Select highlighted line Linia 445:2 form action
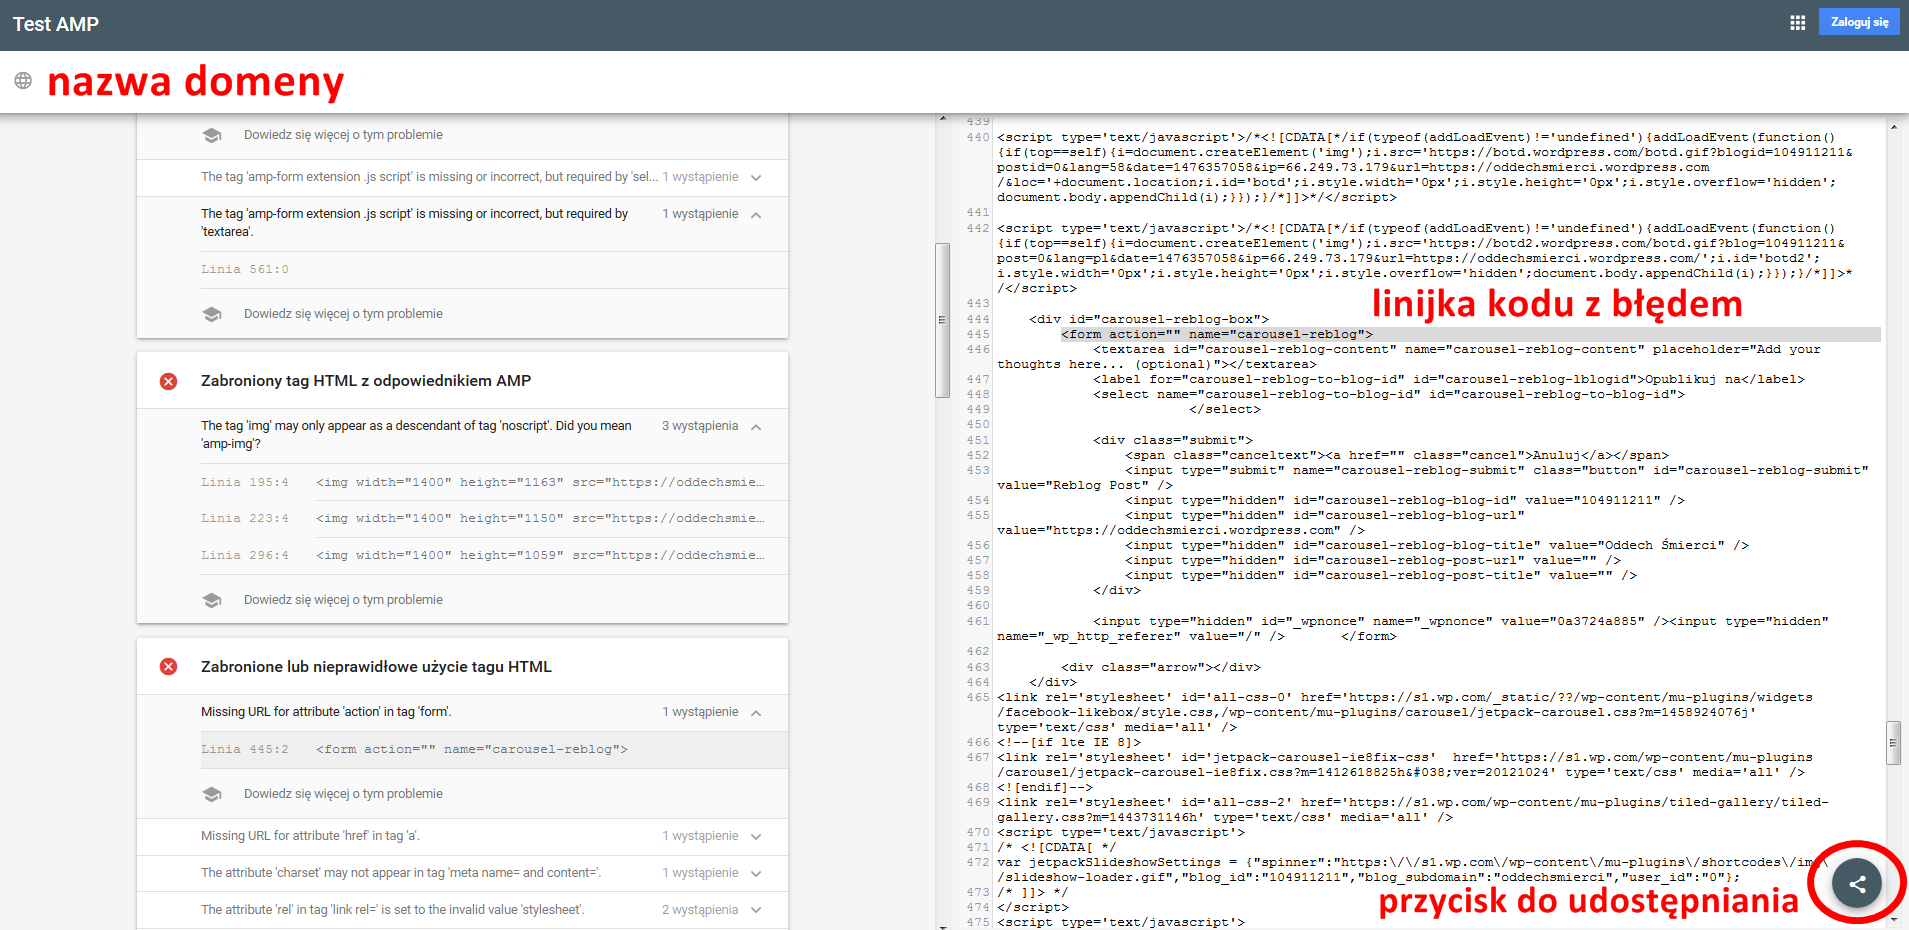Image resolution: width=1909 pixels, height=930 pixels. [494, 750]
